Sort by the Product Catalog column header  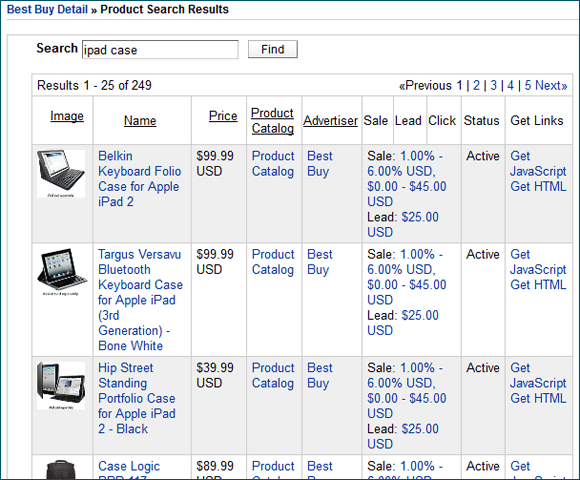[273, 121]
